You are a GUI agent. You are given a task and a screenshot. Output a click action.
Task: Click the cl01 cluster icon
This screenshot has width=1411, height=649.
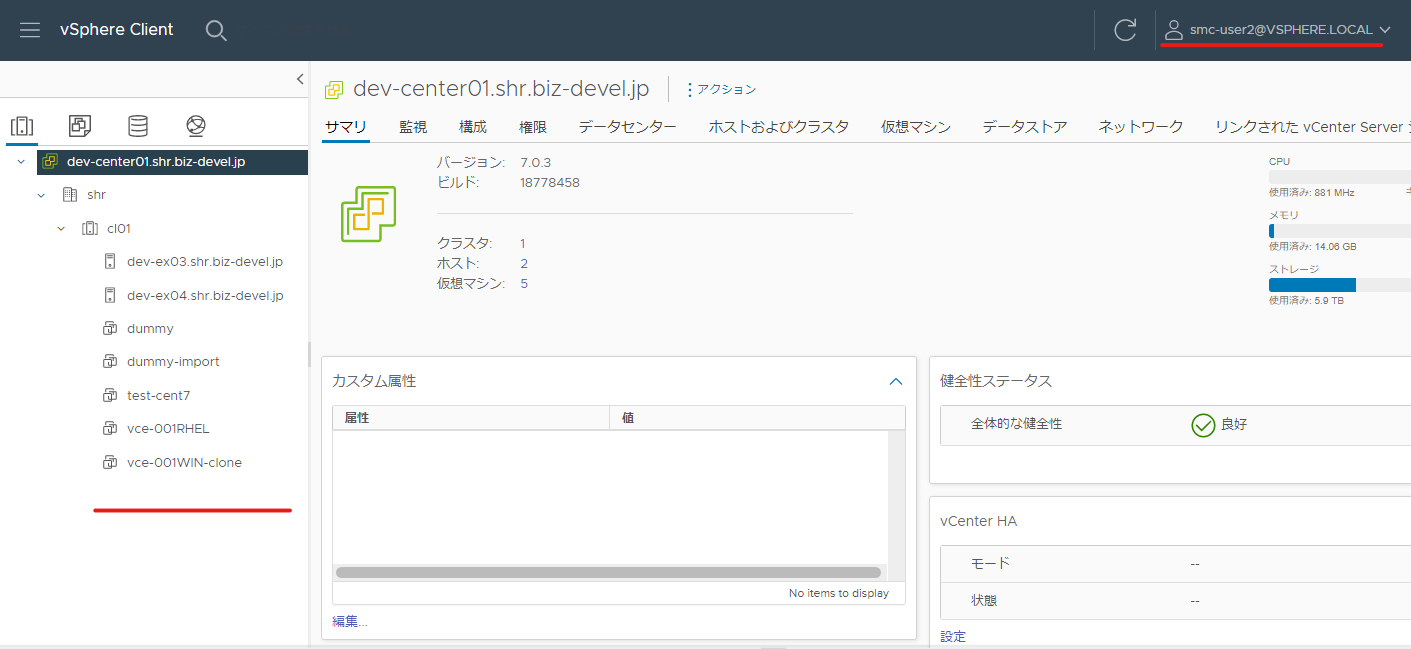pos(90,228)
